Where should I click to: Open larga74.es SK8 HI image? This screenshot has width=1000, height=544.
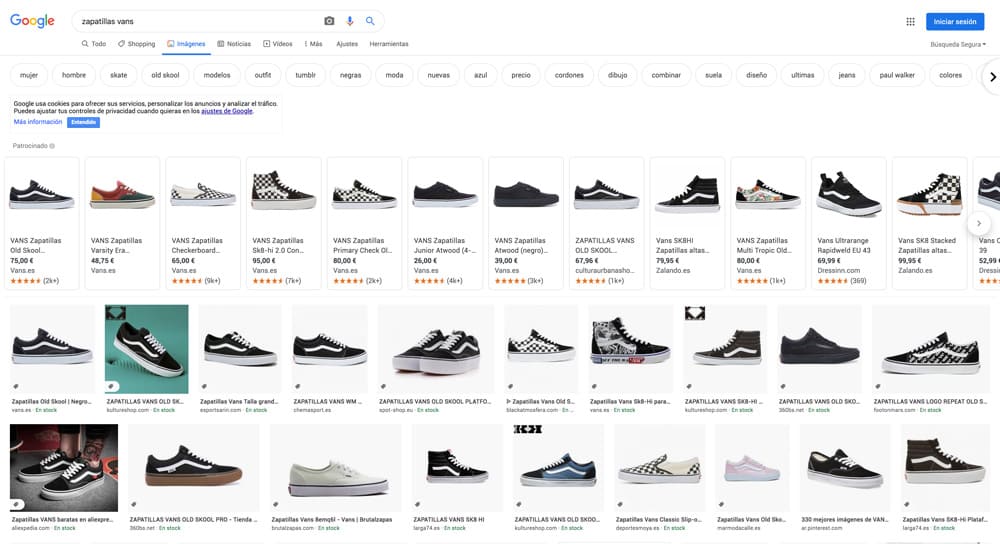tap(457, 467)
